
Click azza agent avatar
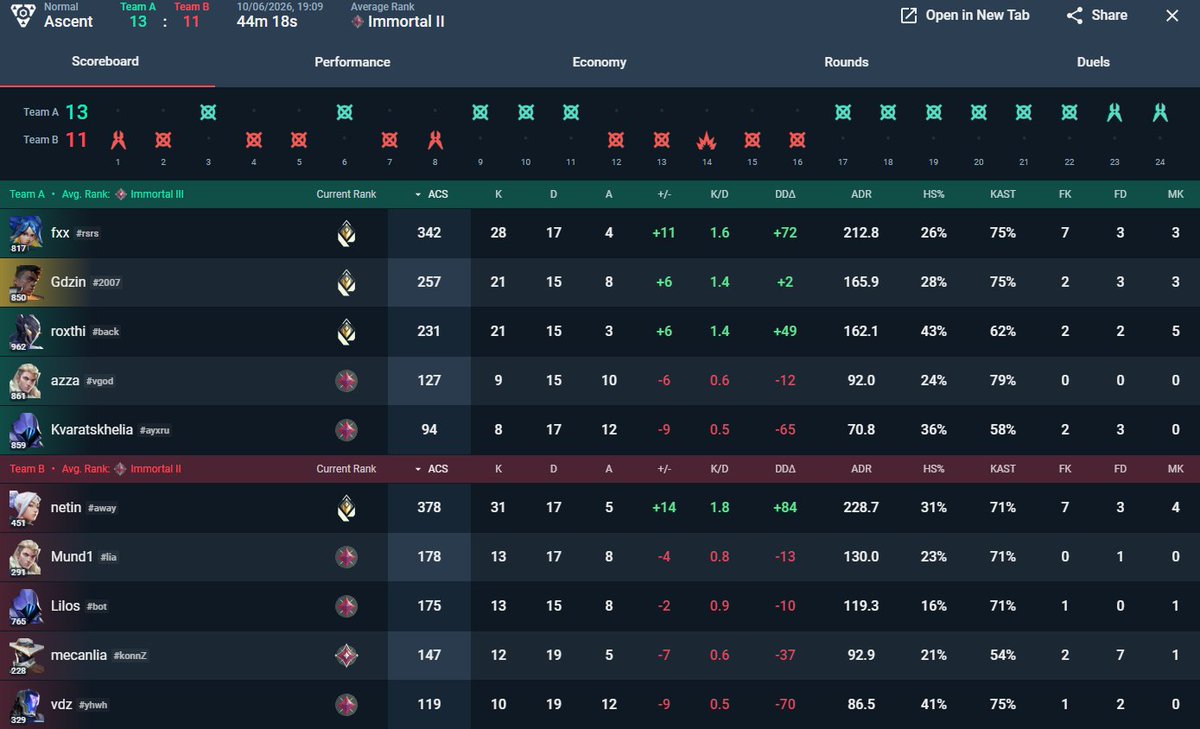tap(25, 380)
